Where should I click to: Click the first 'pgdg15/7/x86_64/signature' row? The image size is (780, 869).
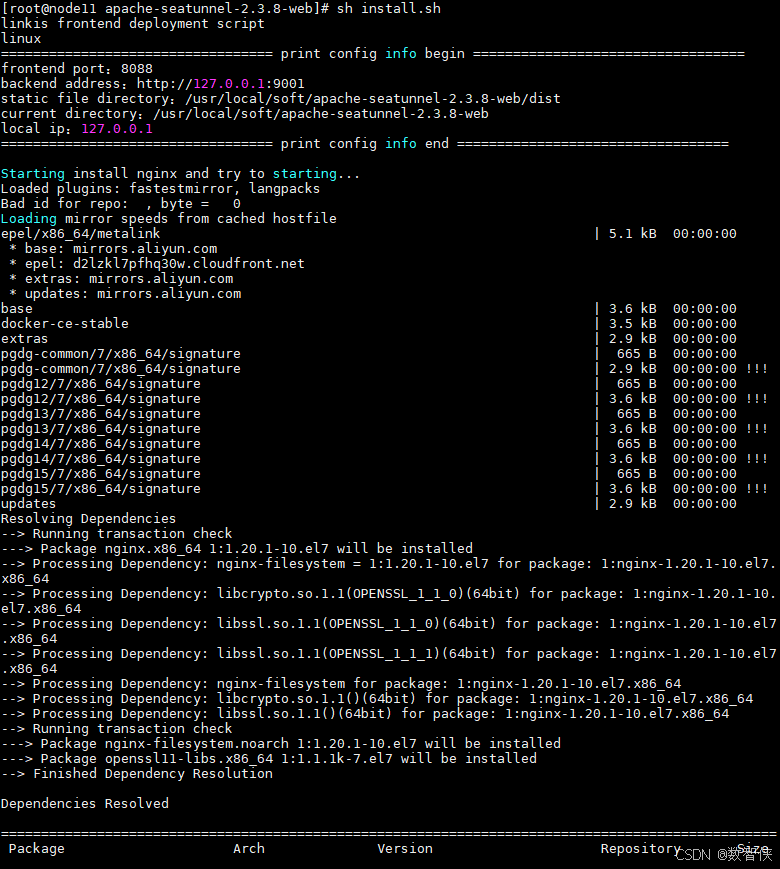coord(369,473)
